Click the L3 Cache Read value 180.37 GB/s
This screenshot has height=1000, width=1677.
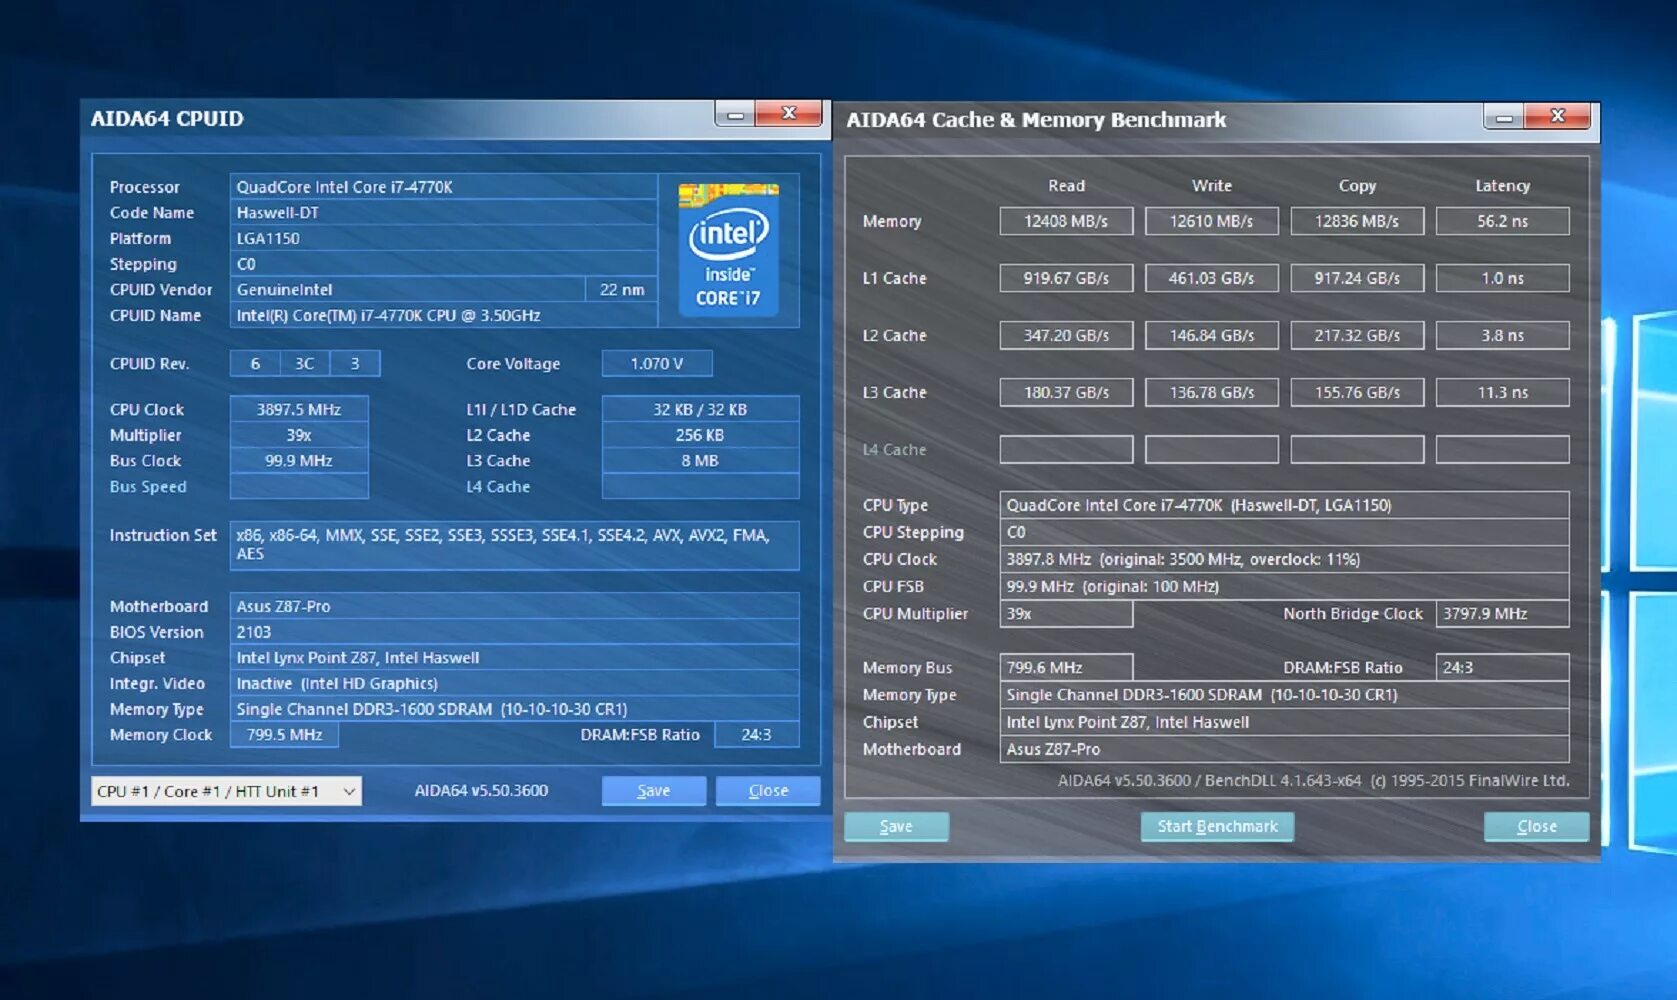[x=1066, y=392]
